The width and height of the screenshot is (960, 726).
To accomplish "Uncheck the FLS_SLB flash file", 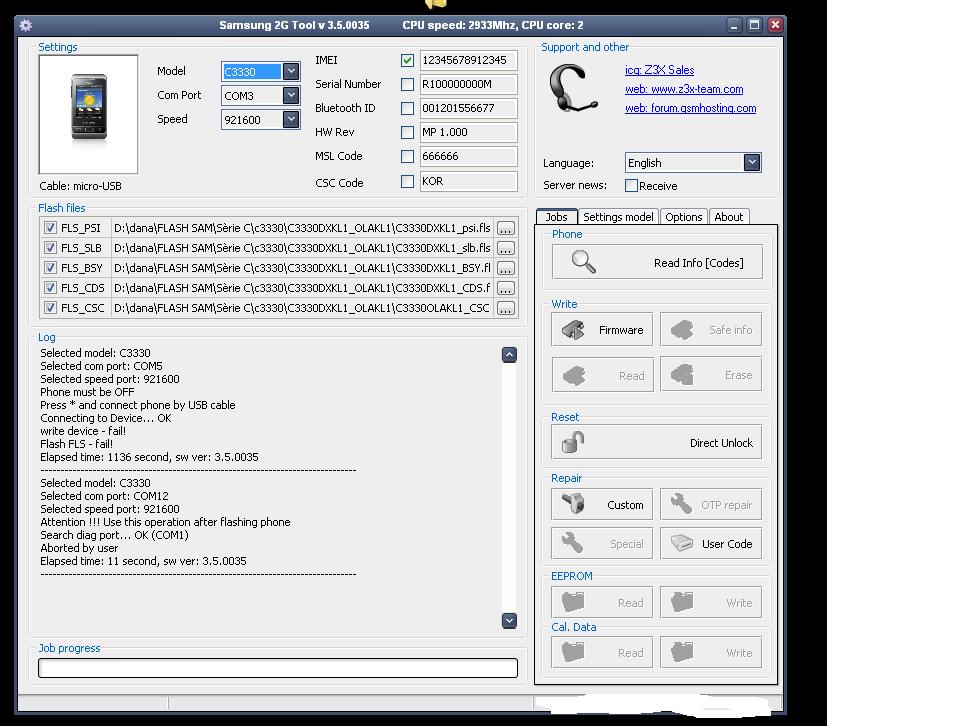I will point(51,248).
